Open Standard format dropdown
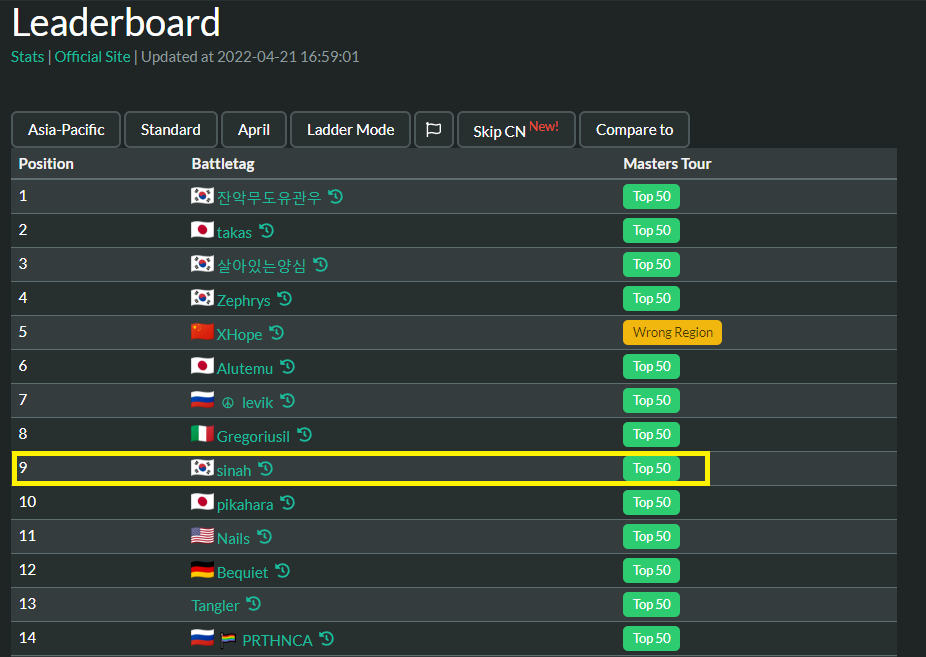The image size is (926, 657). pos(170,130)
